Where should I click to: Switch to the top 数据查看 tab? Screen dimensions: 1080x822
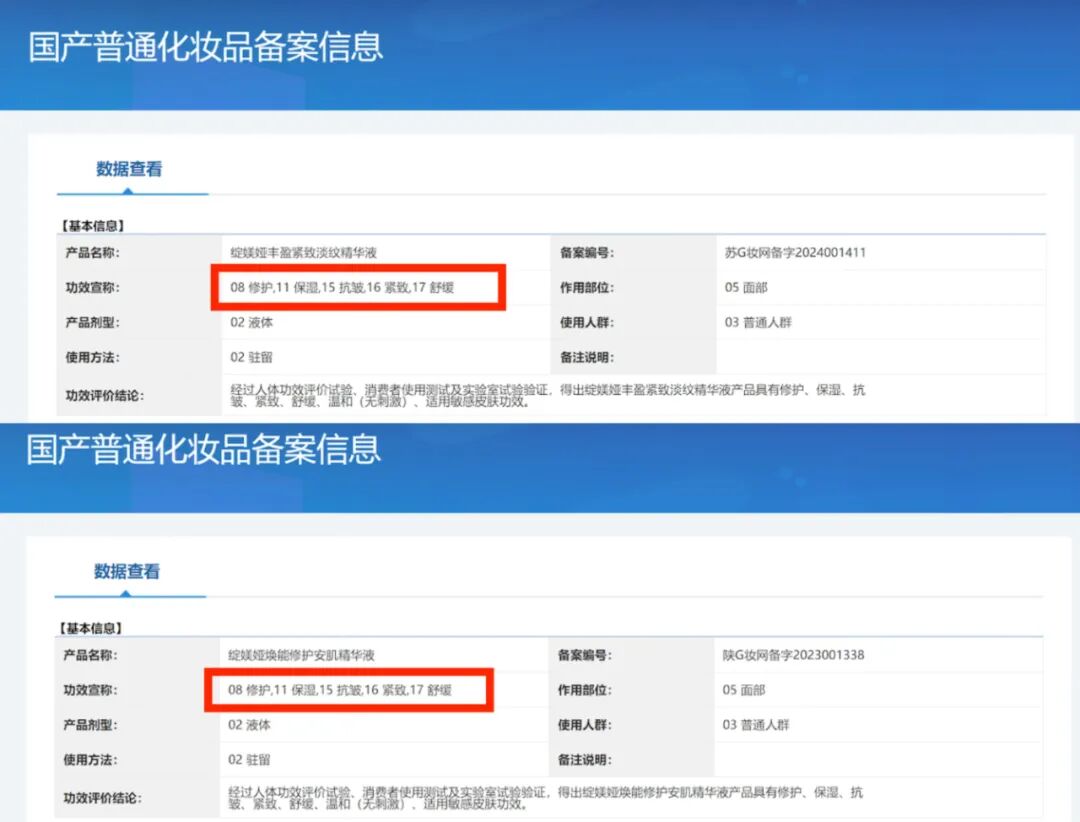coord(131,169)
